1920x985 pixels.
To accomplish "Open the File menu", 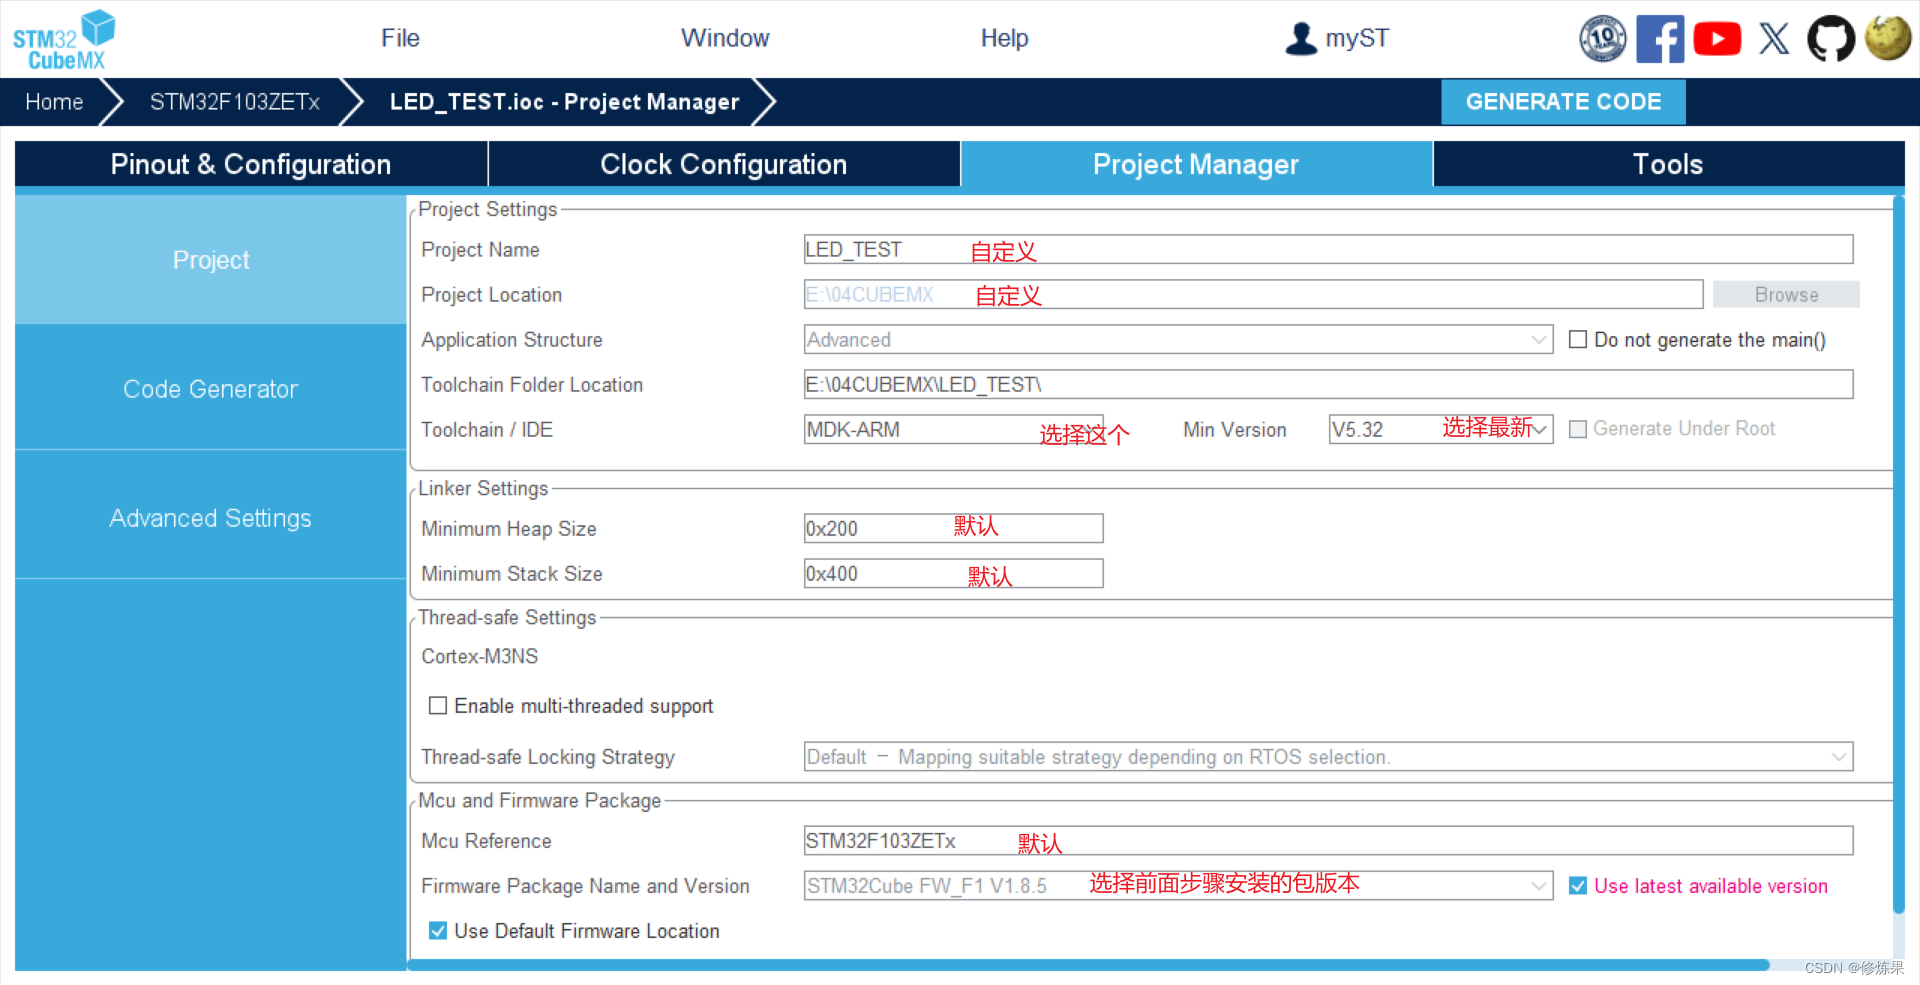I will (400, 38).
